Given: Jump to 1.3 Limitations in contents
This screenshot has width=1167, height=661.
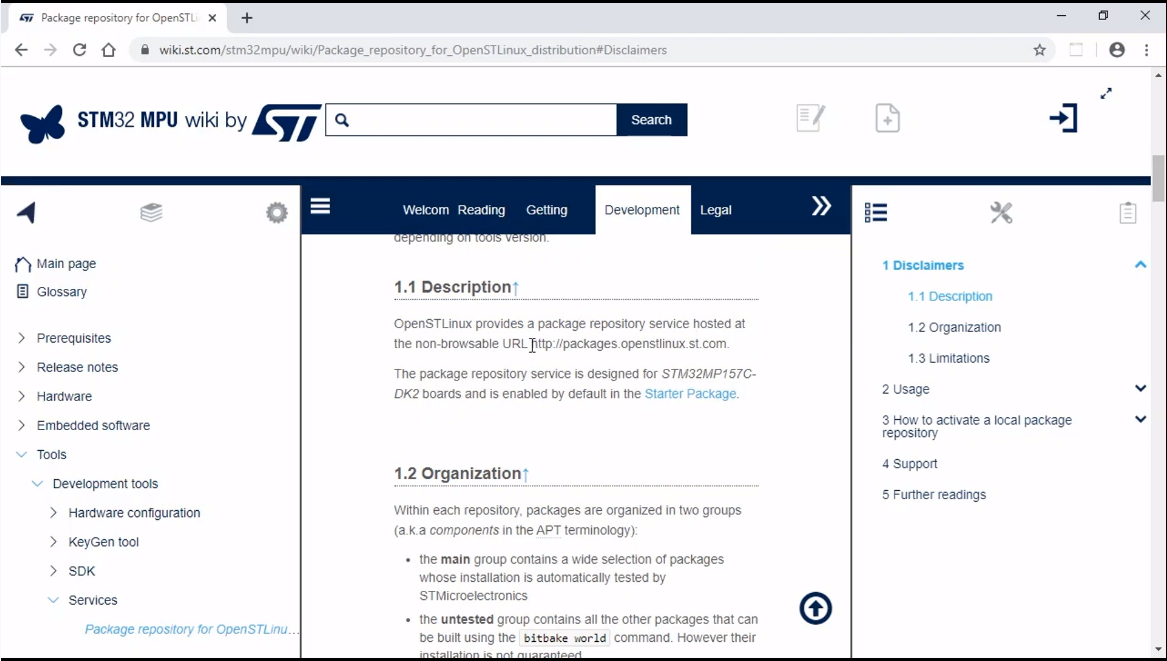Looking at the screenshot, I should coord(948,358).
